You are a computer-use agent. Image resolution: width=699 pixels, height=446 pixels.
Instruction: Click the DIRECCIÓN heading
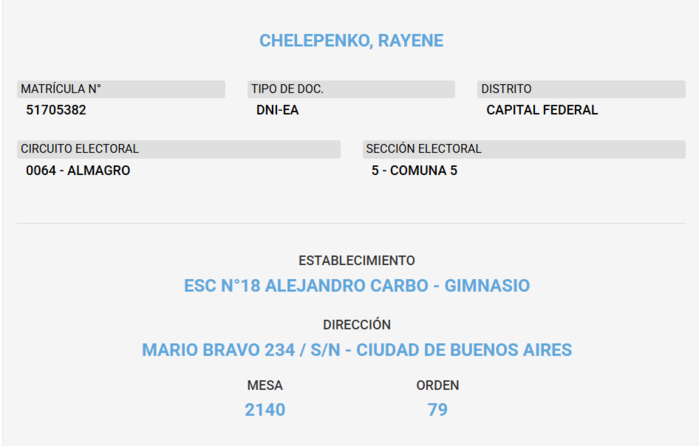click(x=356, y=325)
